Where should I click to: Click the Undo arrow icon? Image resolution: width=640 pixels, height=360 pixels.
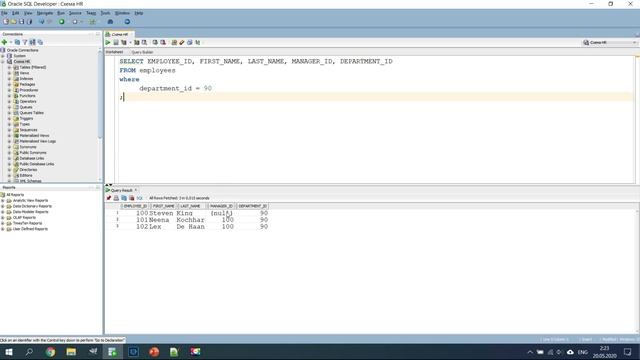tap(42, 22)
